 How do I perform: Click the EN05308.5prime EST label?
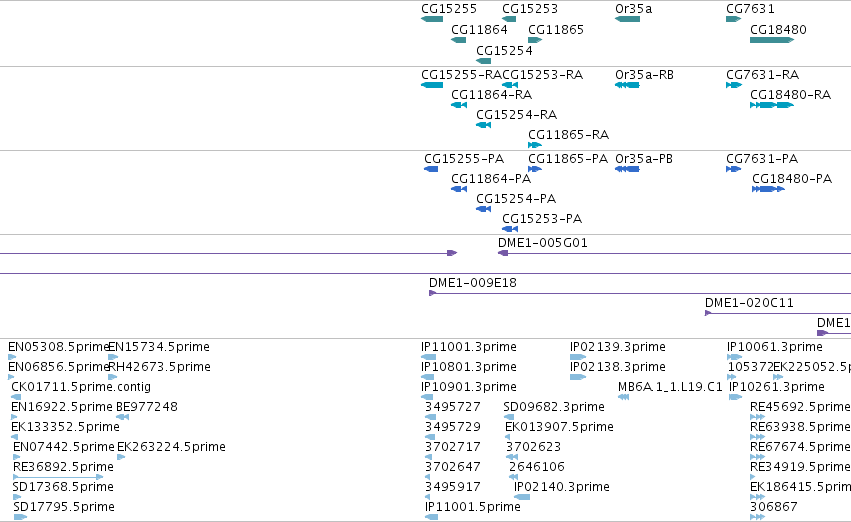click(59, 347)
